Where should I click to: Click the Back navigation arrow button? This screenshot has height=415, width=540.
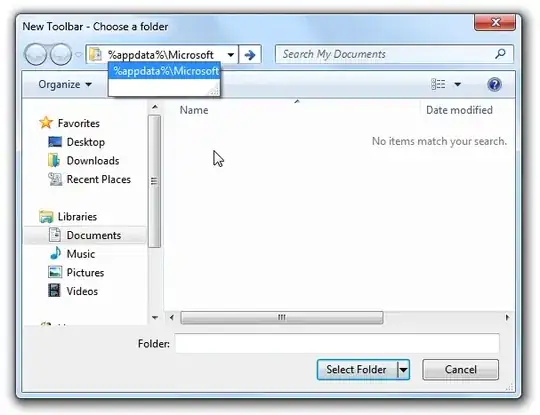35,54
